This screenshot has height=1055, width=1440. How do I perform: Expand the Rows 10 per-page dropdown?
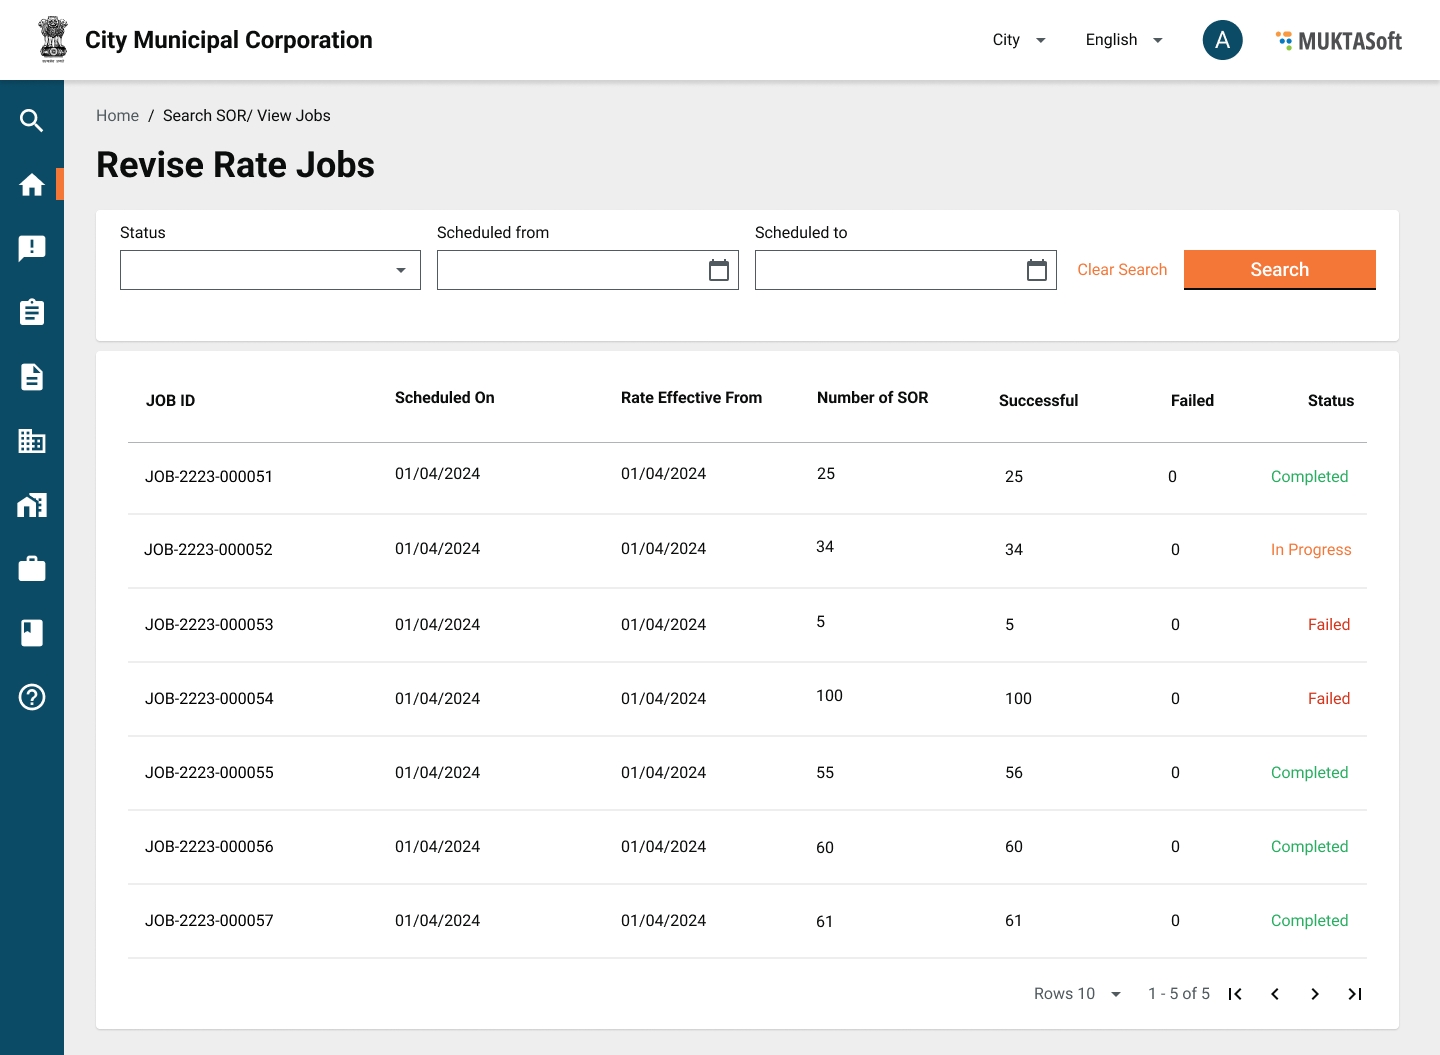(1078, 994)
